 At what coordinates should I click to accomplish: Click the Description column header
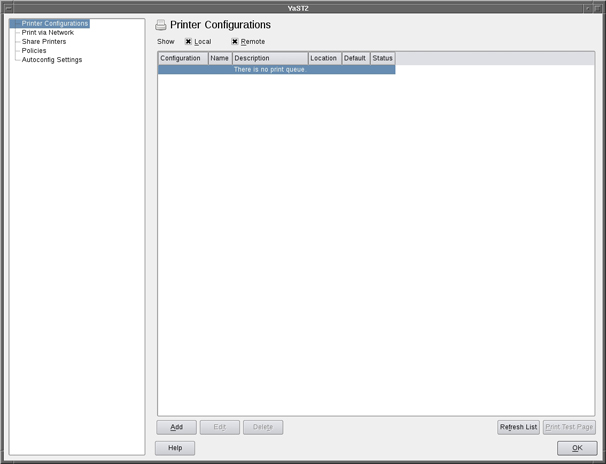pos(269,58)
